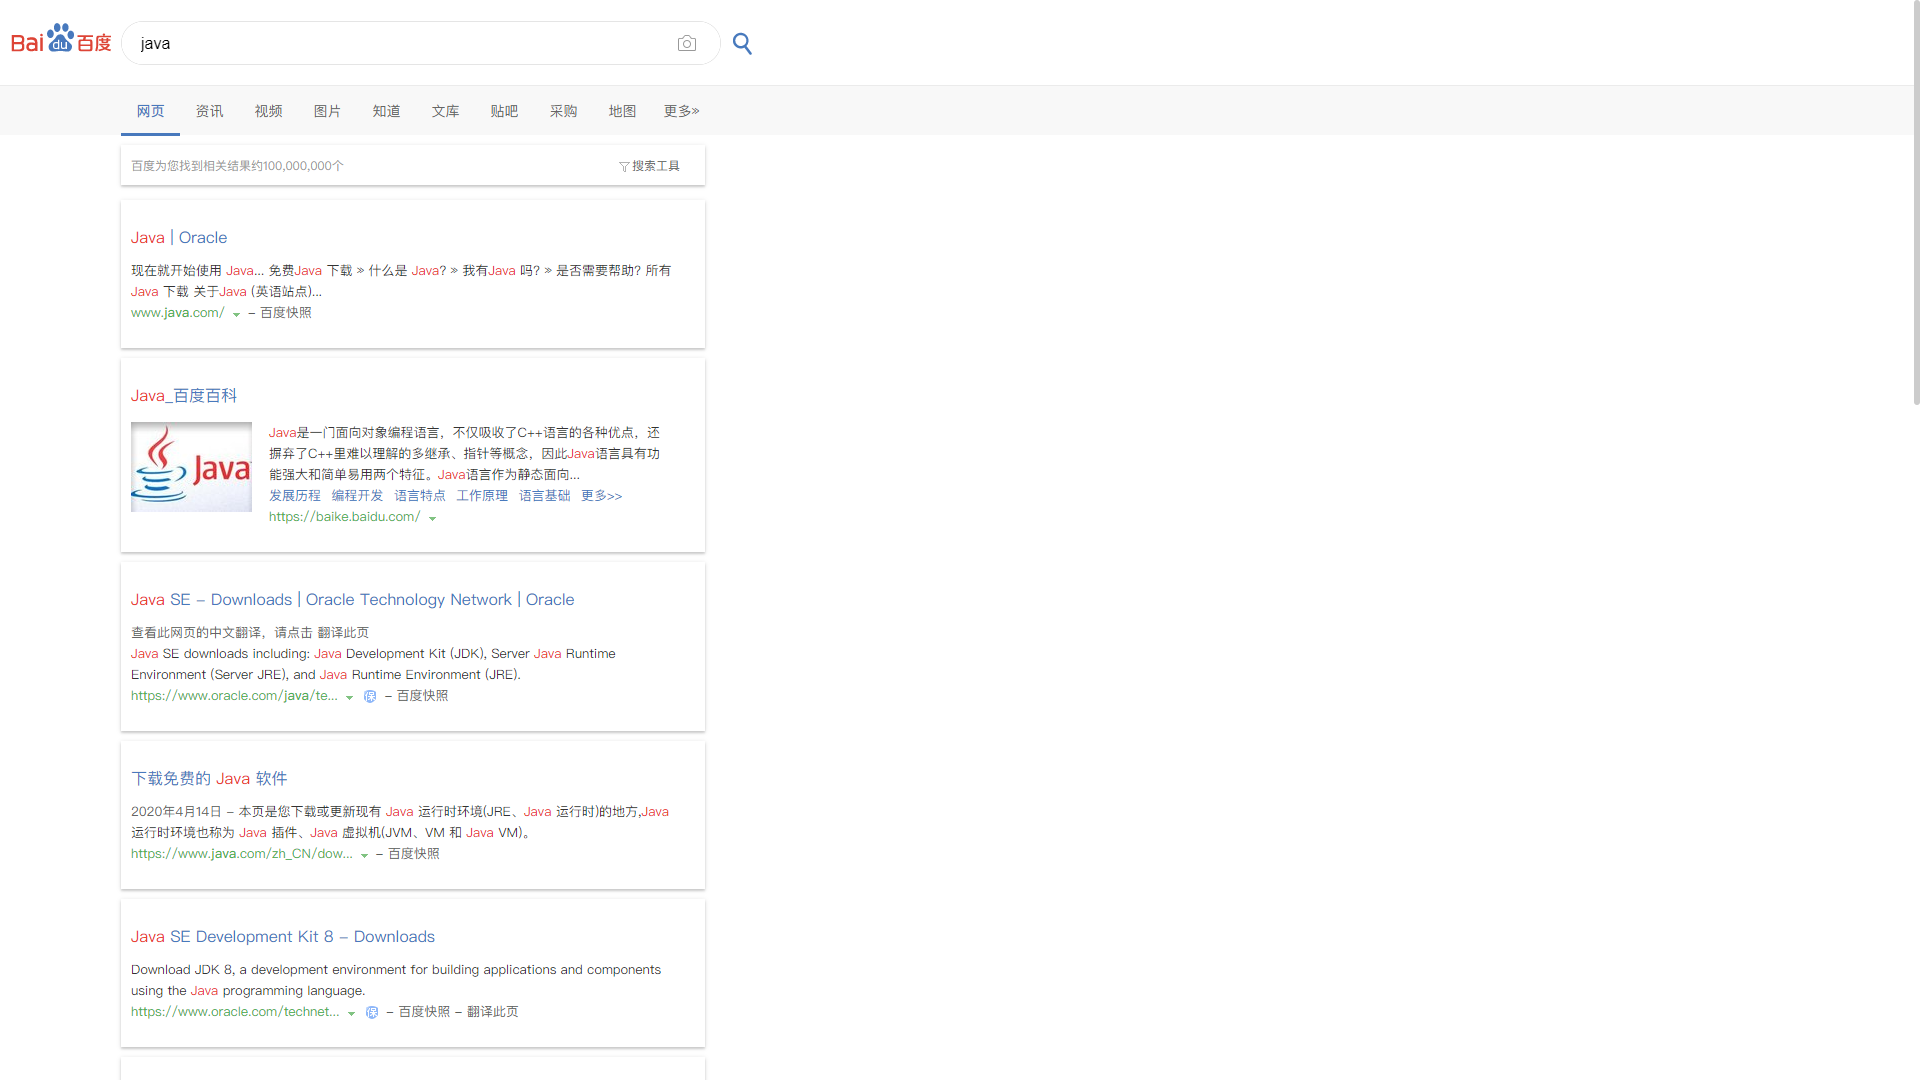The image size is (1920, 1080).
Task: Expand dropdown arrow next to java.com/zh_CN/dow... URL
Action: pos(364,855)
